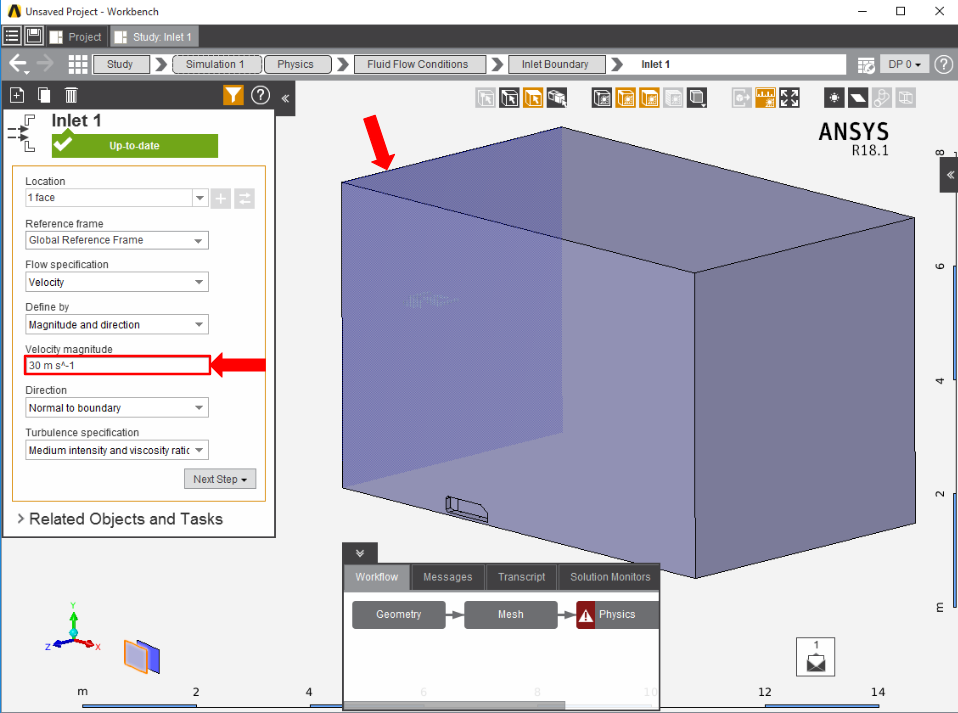The image size is (958, 713).
Task: Click the Mesh workflow step
Action: [511, 615]
